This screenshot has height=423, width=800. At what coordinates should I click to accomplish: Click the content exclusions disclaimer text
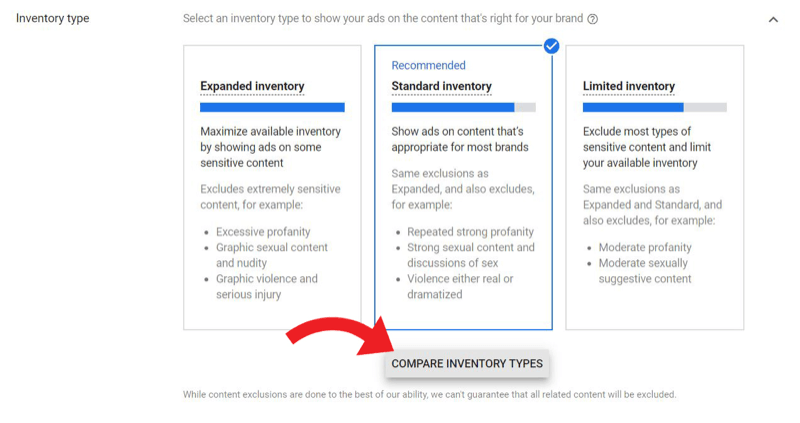coord(429,394)
